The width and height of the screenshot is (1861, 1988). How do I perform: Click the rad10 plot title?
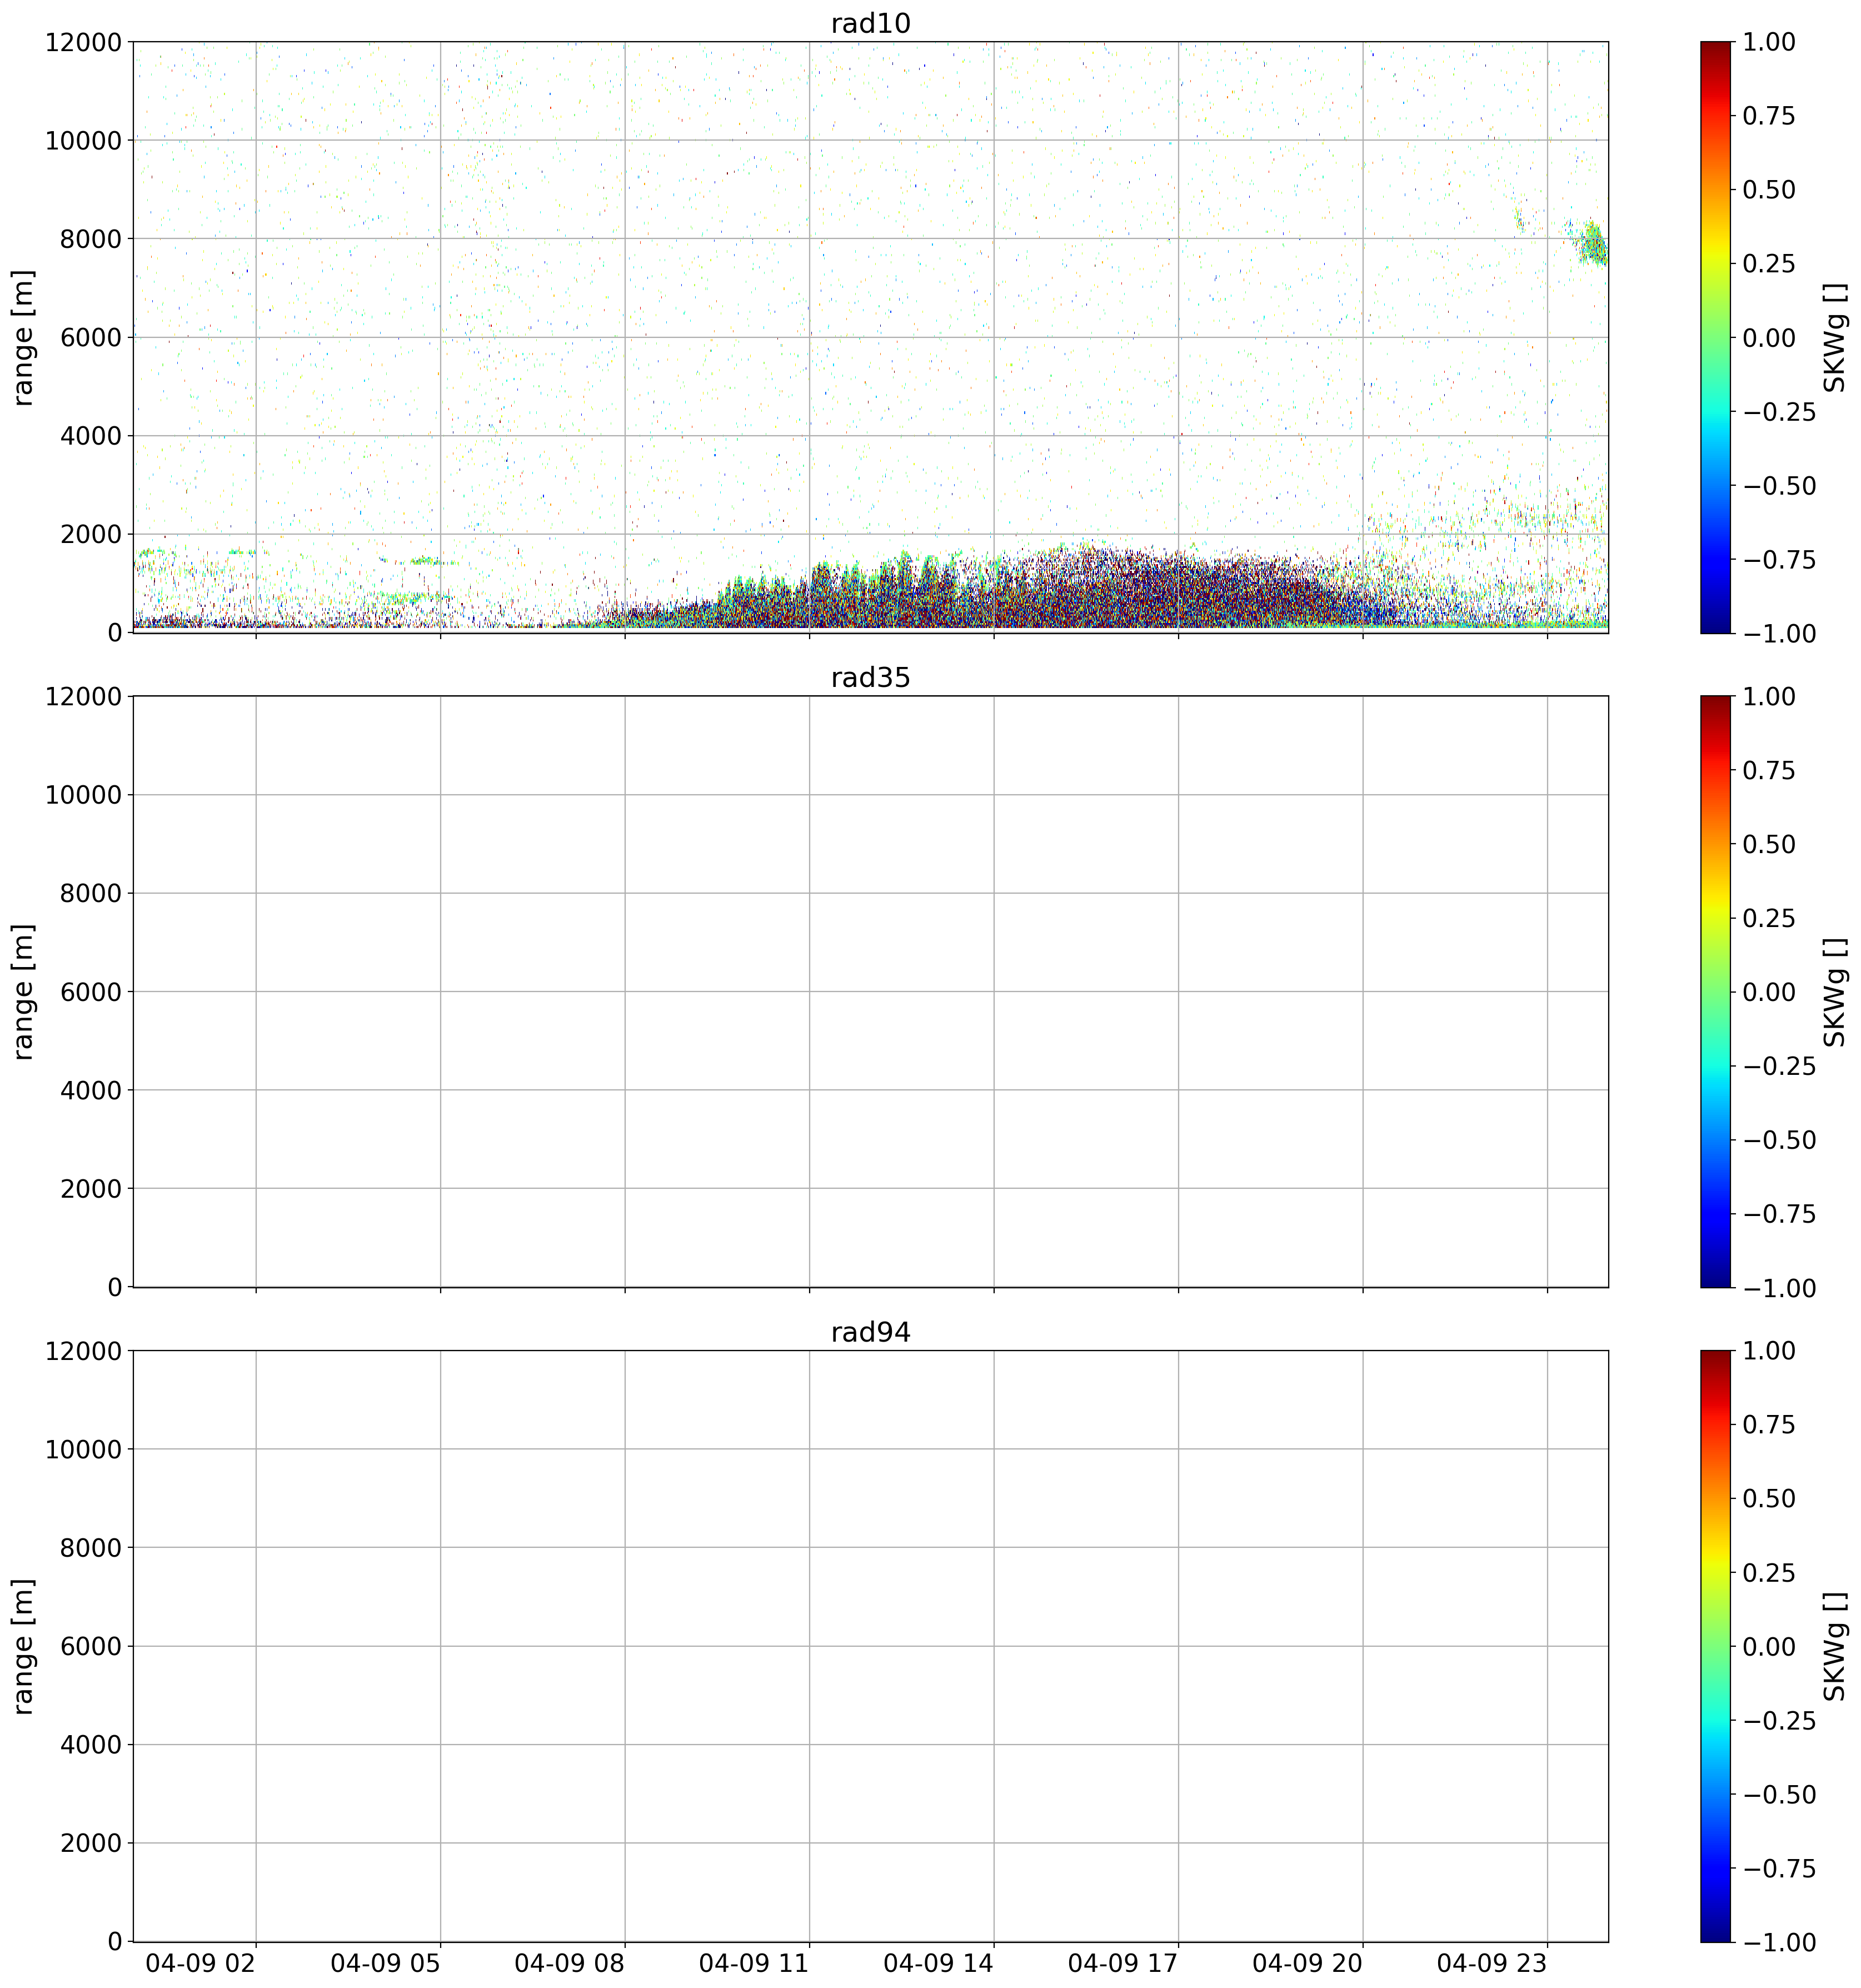870,23
